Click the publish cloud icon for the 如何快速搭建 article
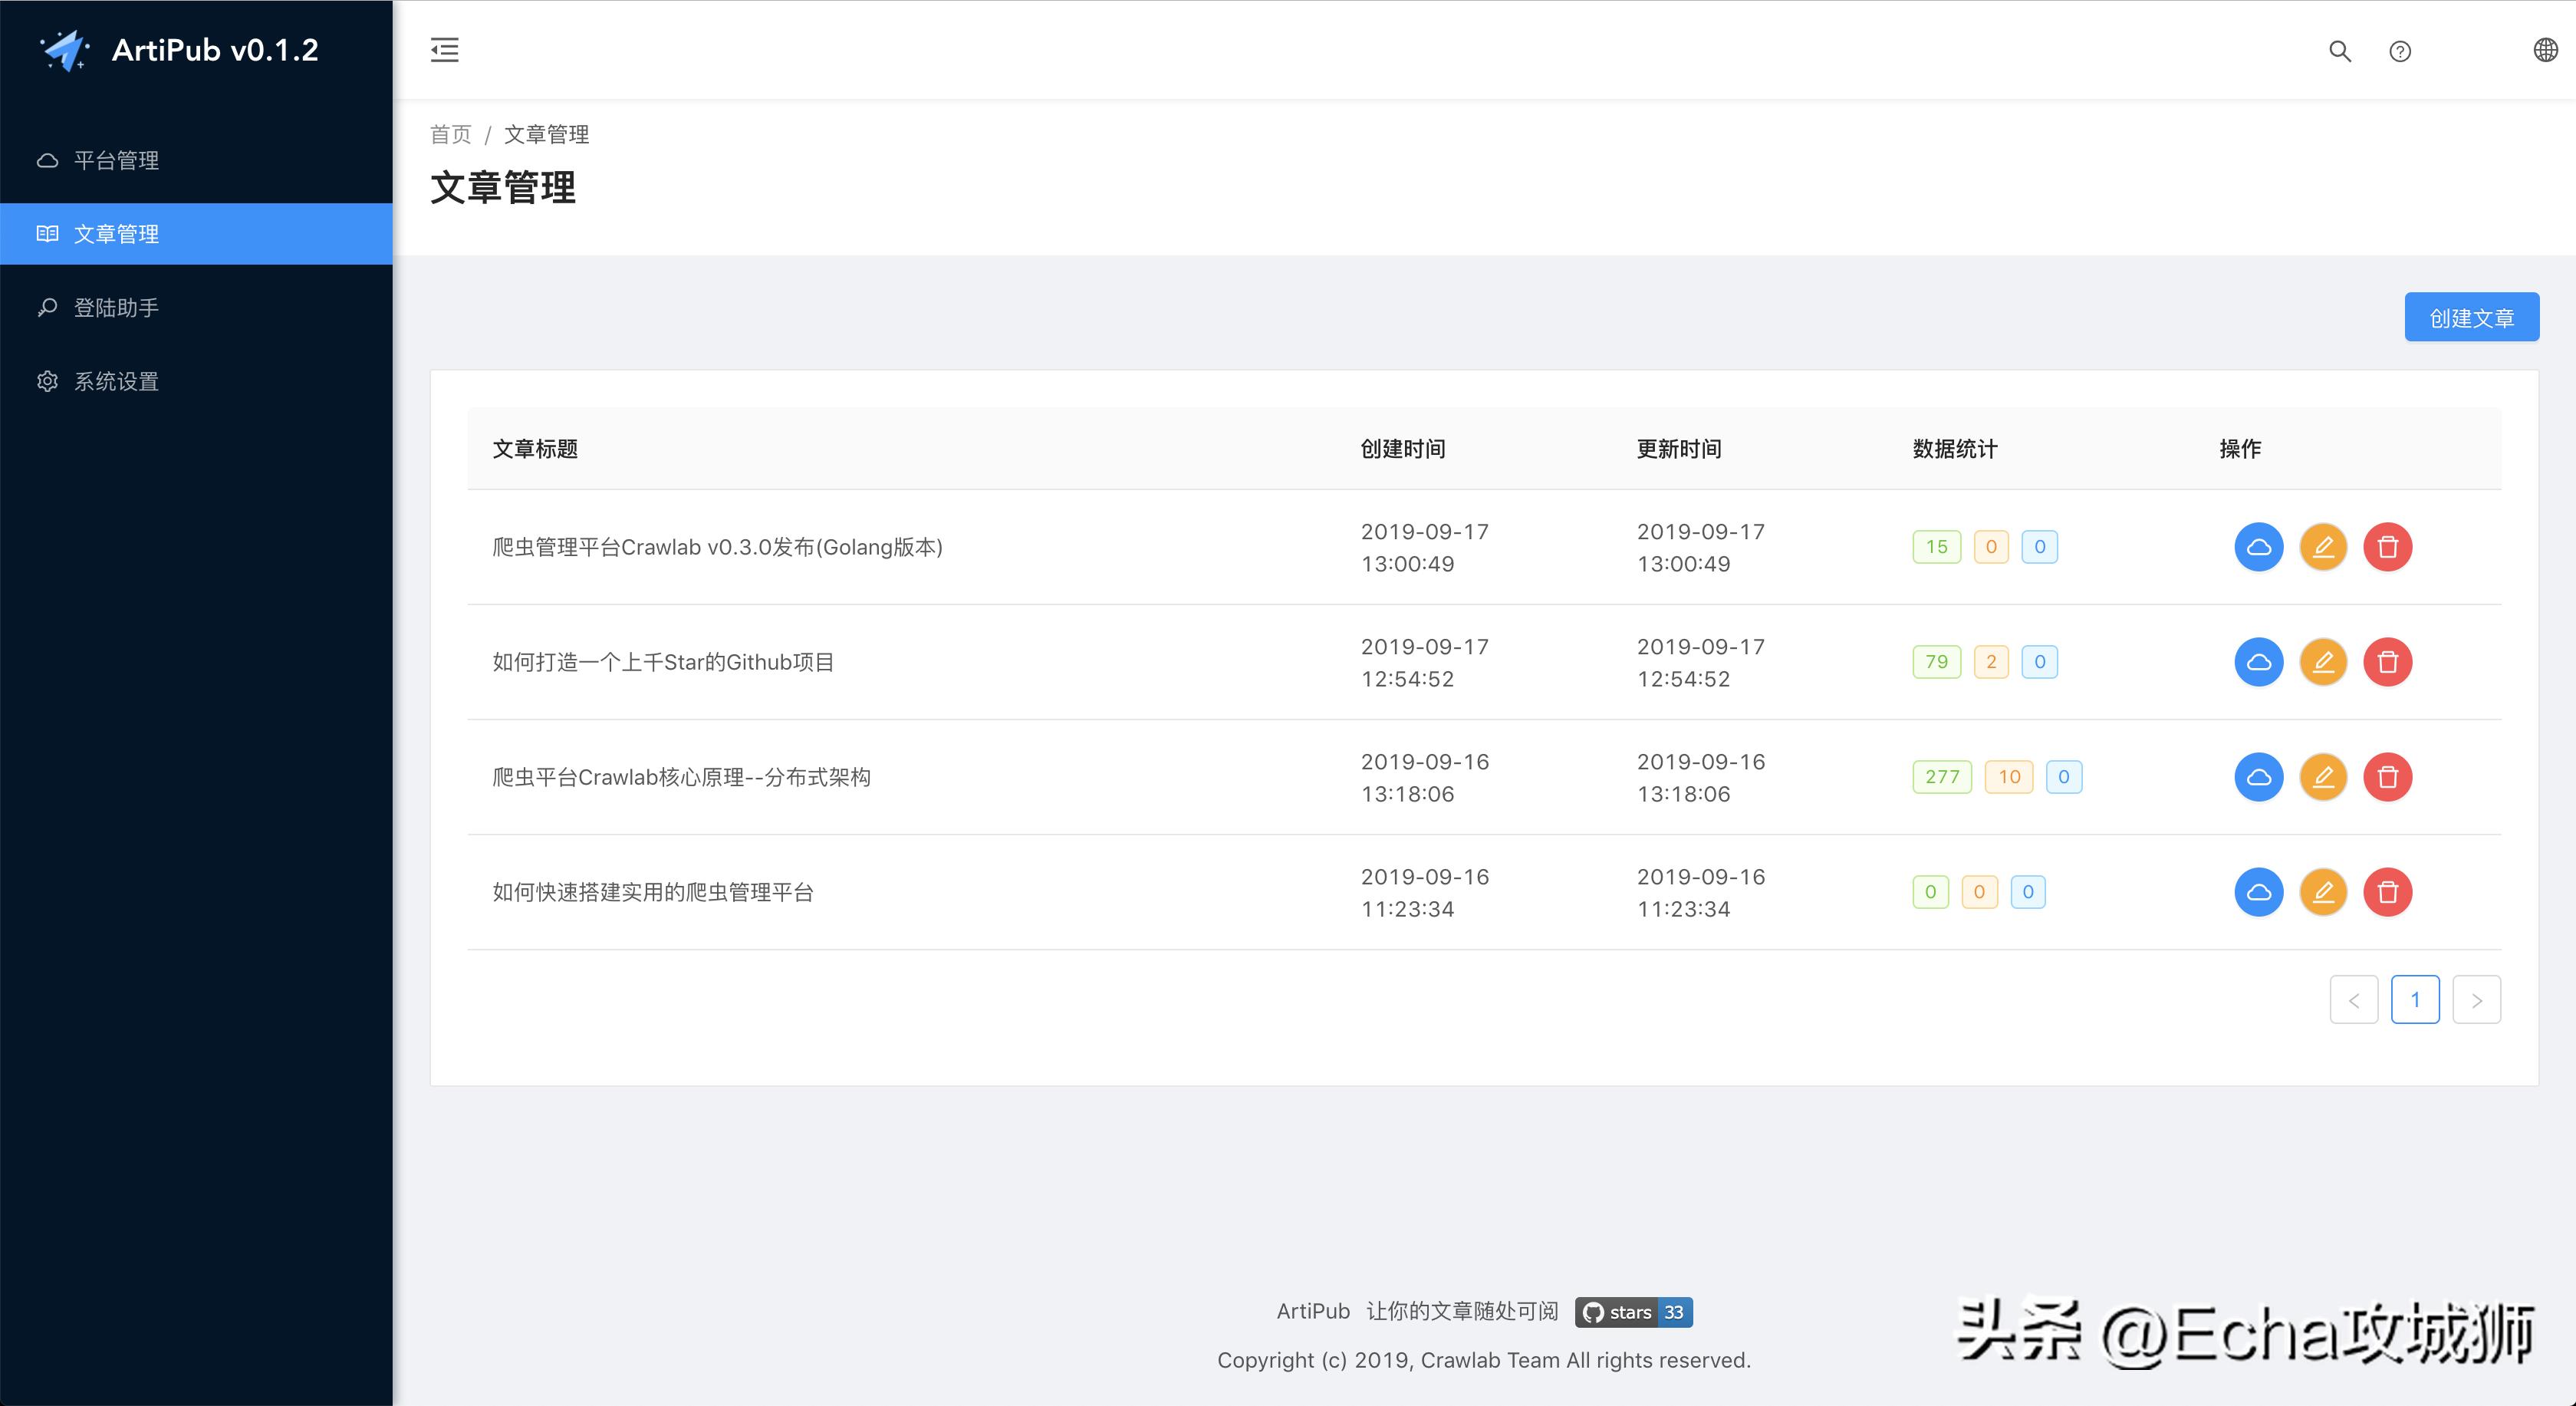The height and width of the screenshot is (1406, 2576). click(2258, 892)
